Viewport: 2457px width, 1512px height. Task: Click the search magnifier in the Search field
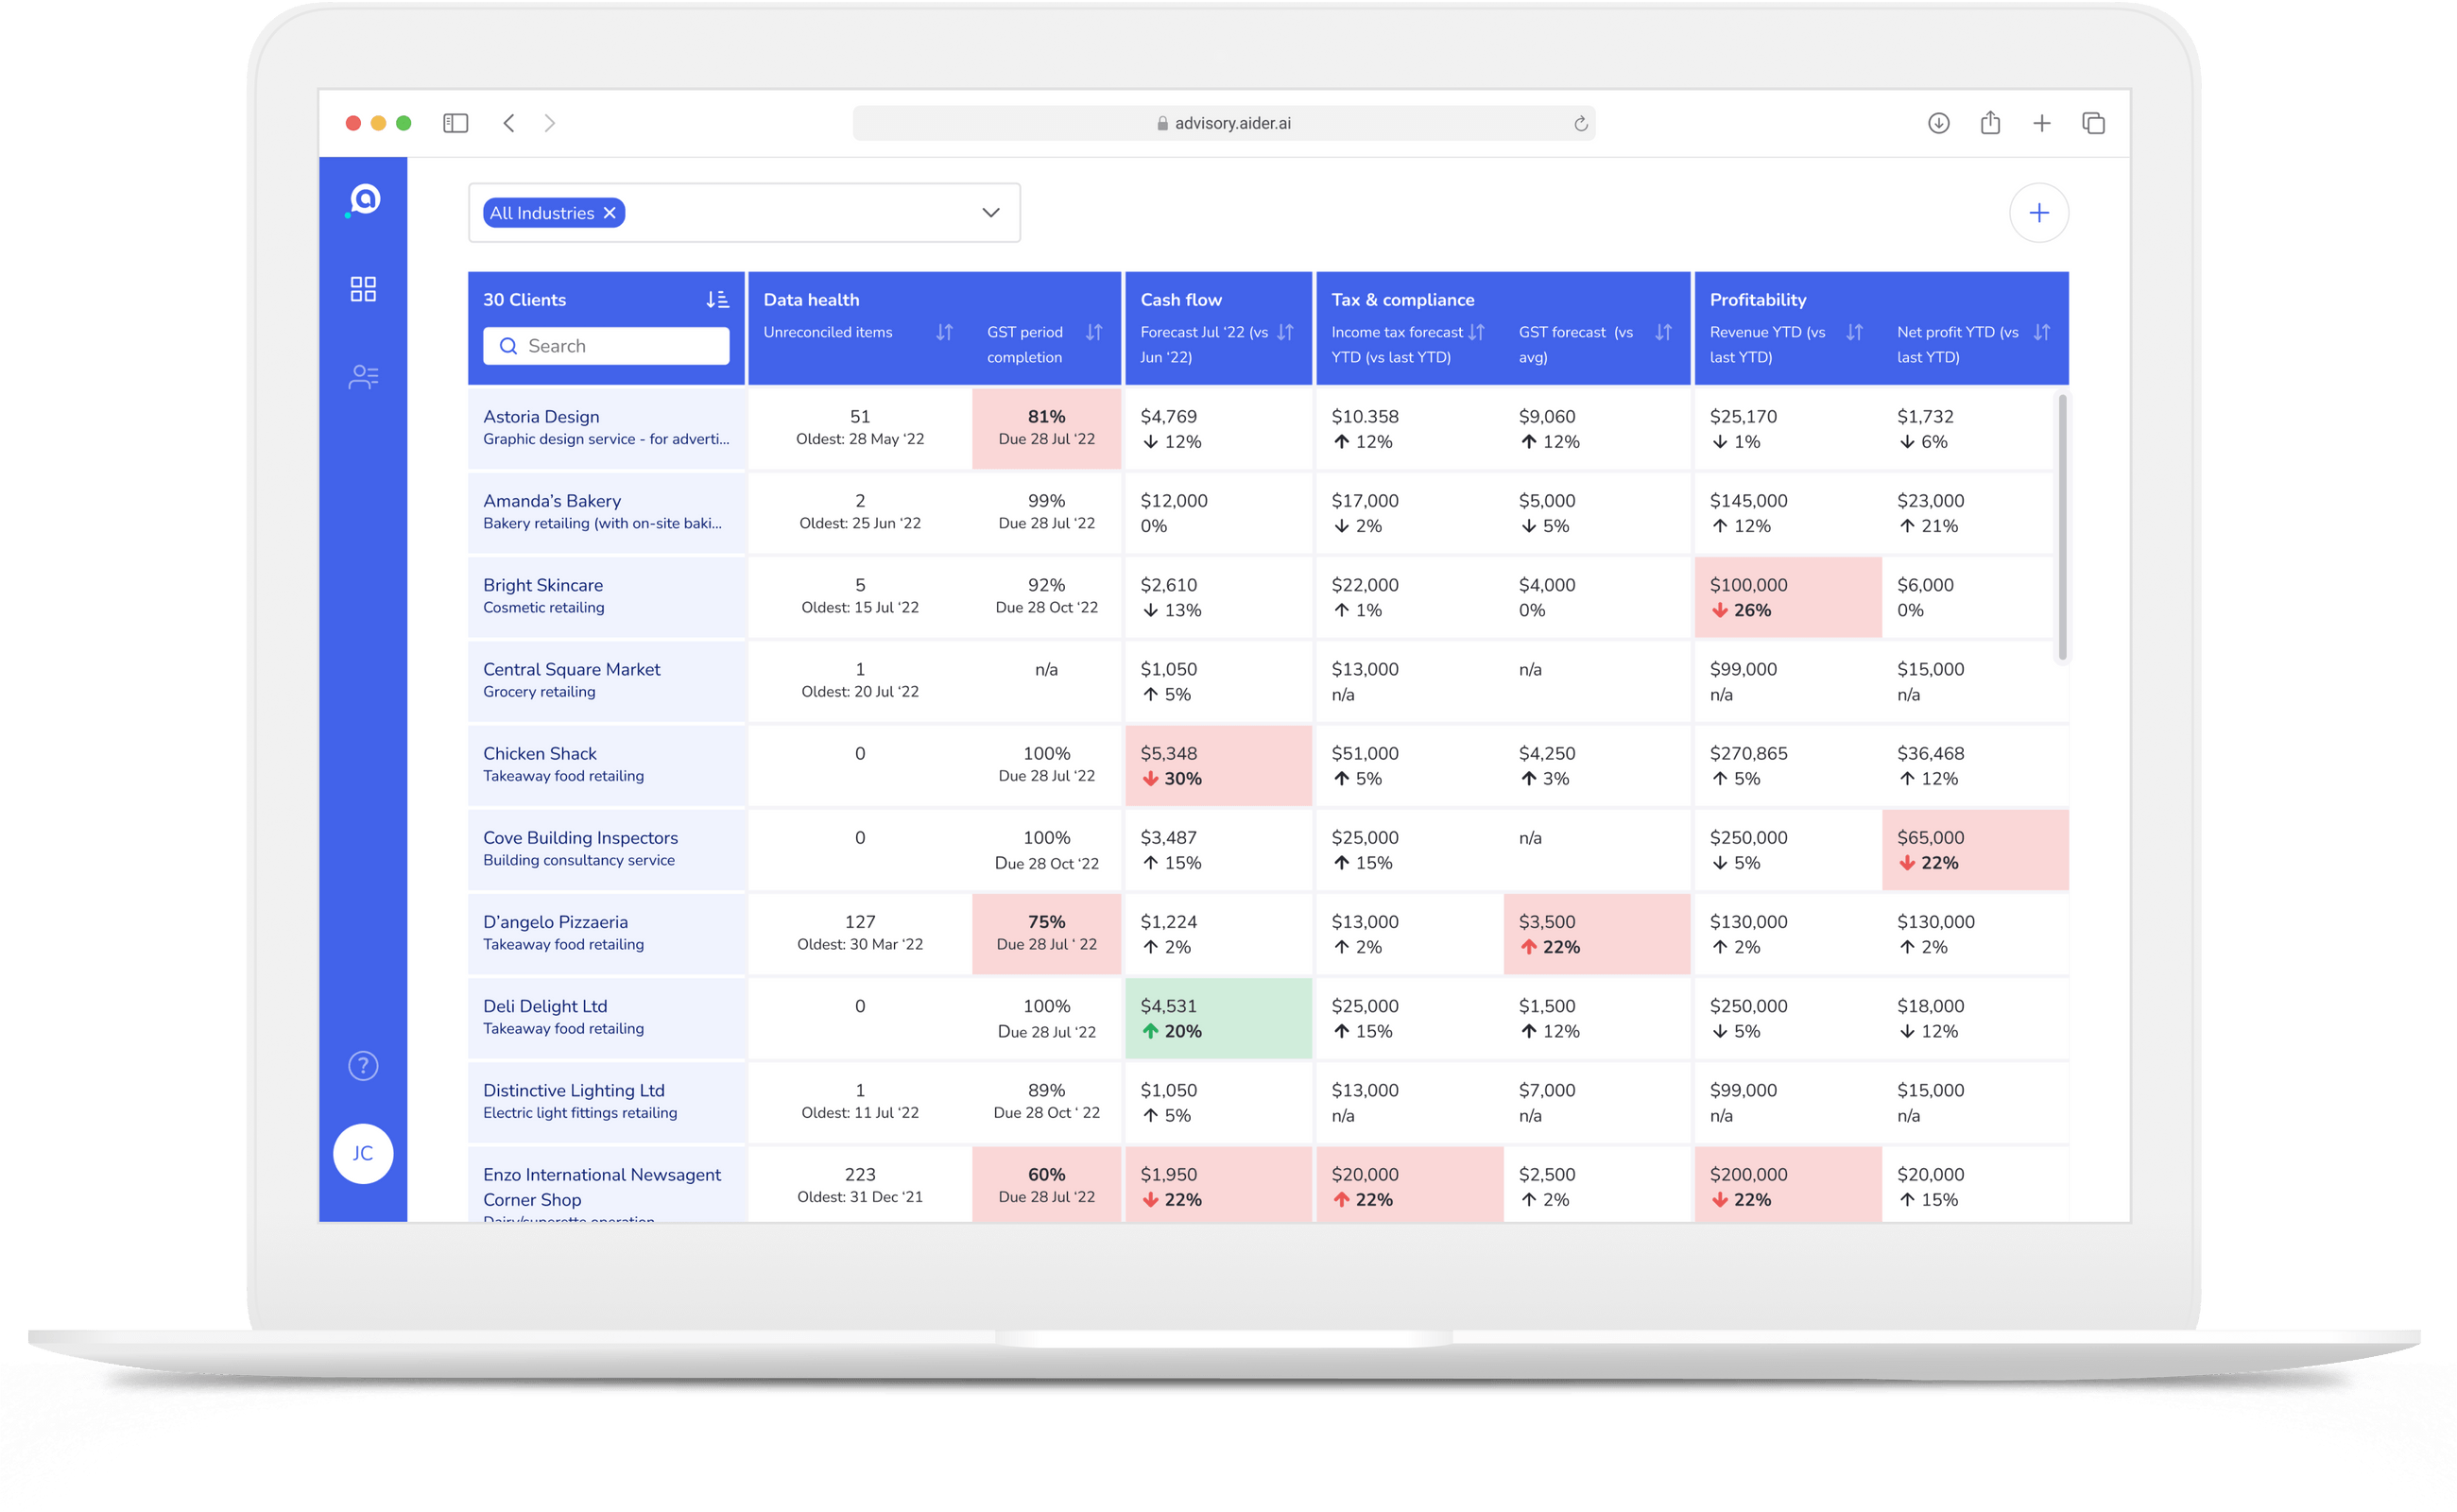tap(510, 345)
